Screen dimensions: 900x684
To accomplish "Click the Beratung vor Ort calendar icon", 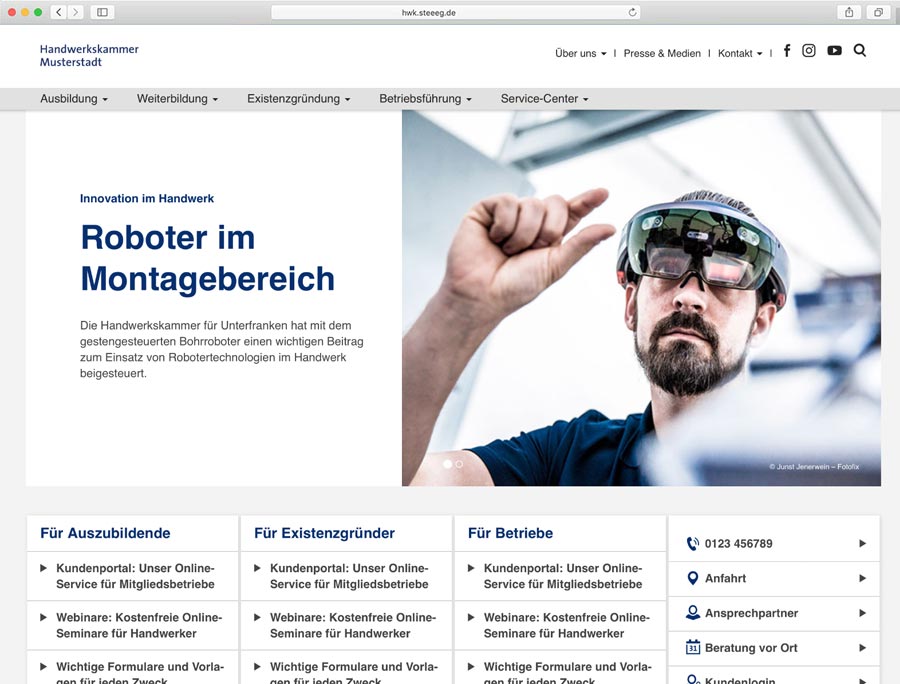I will (x=692, y=648).
